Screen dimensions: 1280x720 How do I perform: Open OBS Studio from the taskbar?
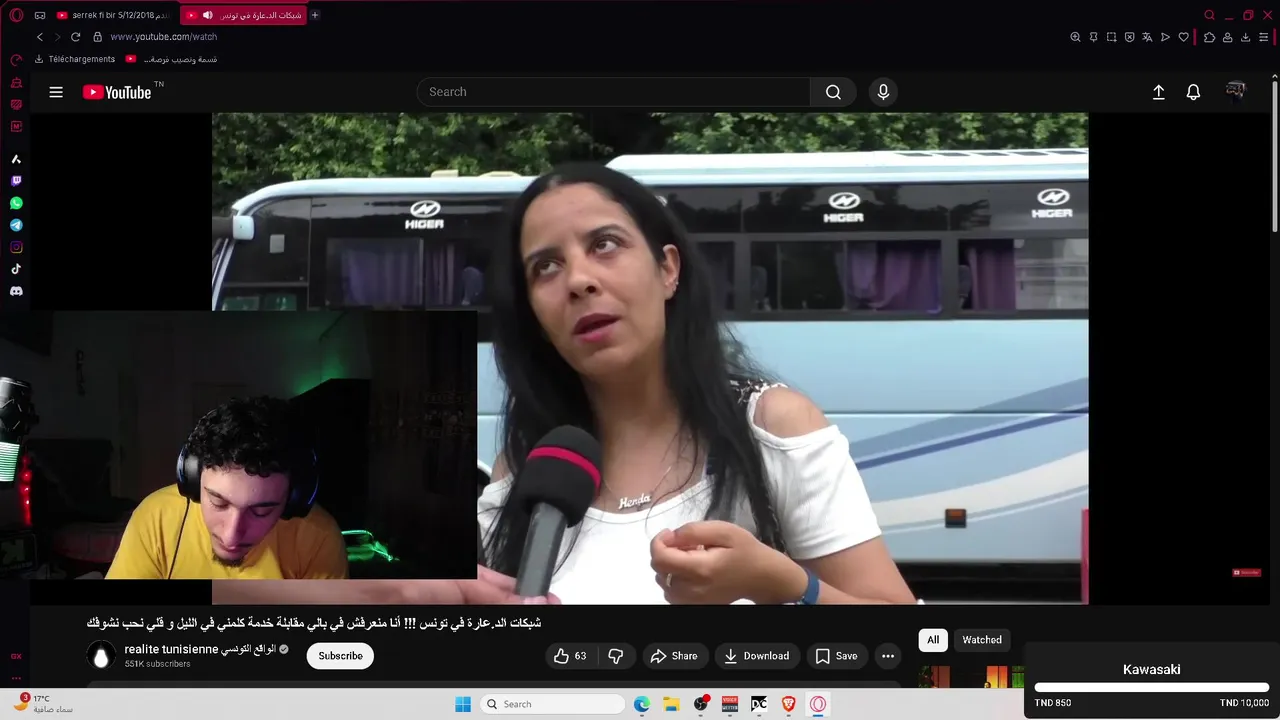coord(701,704)
